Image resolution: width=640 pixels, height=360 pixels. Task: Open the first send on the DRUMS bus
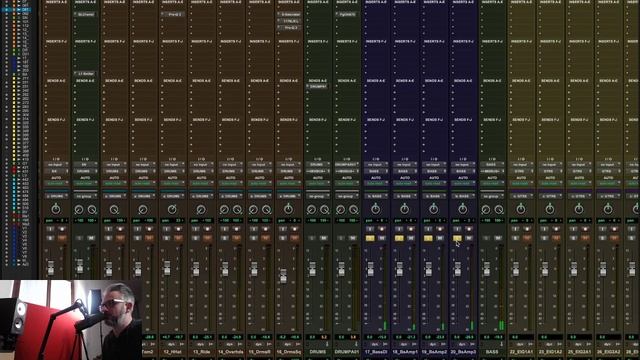point(318,87)
